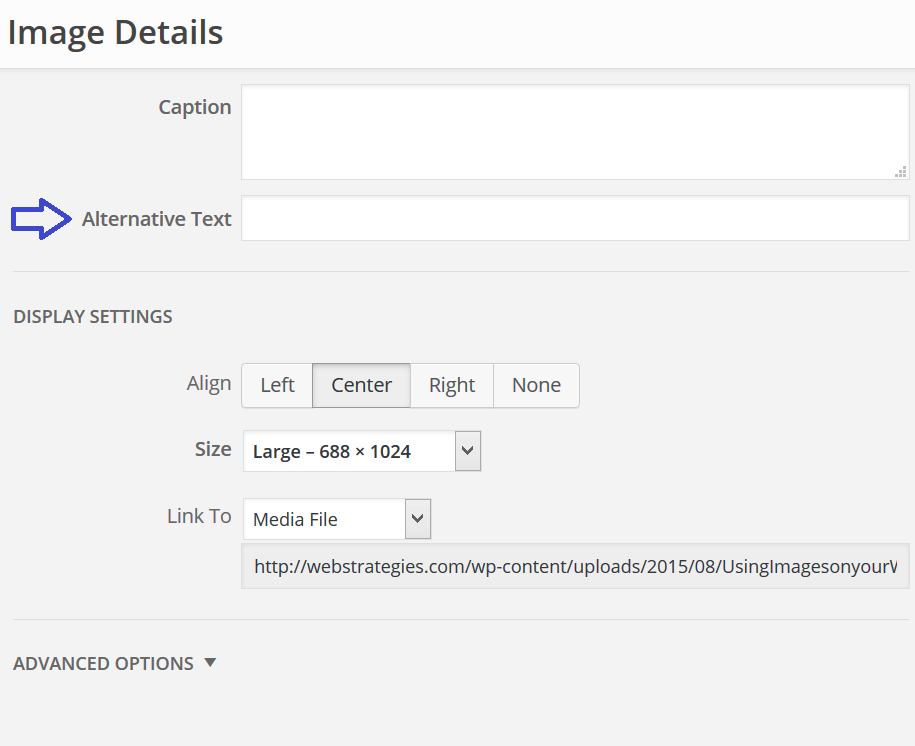Click inside the Caption text area

[575, 132]
